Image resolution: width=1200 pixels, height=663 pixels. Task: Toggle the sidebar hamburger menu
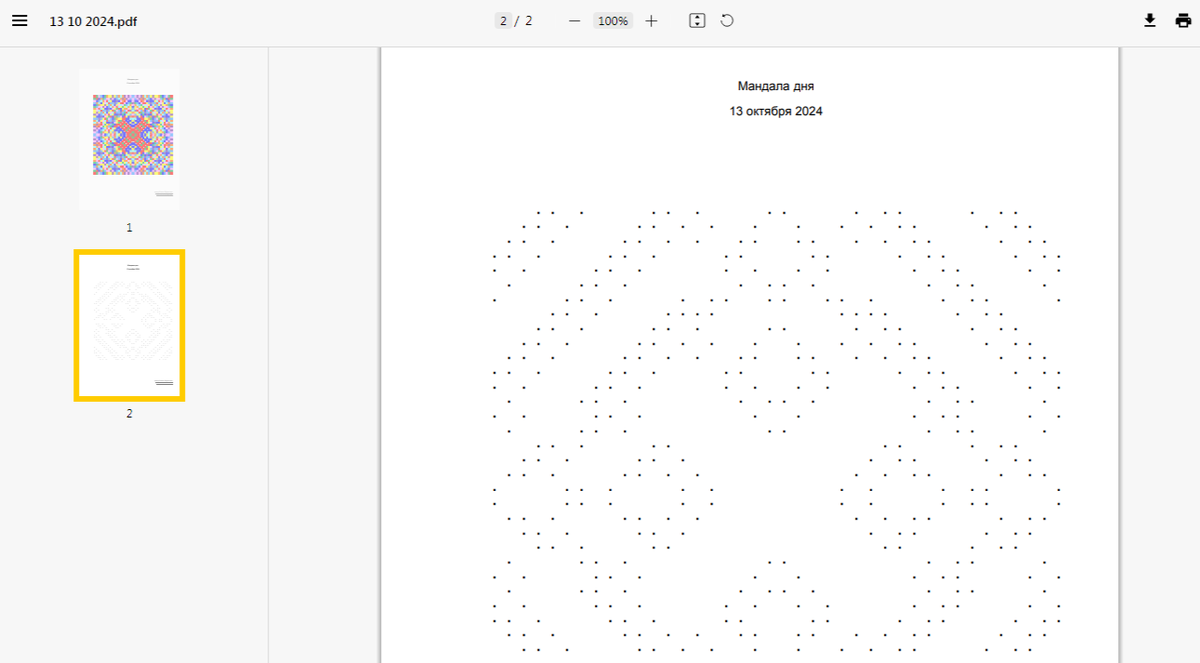20,21
